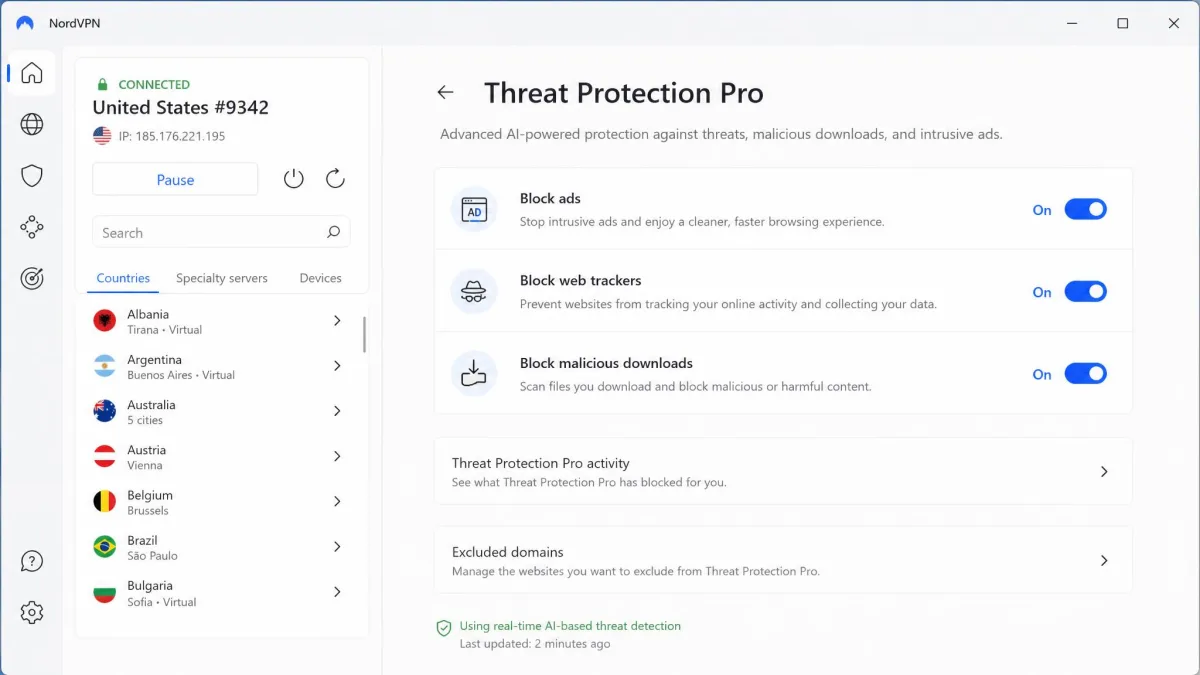Open the Help question mark icon
1200x675 pixels.
click(32, 561)
